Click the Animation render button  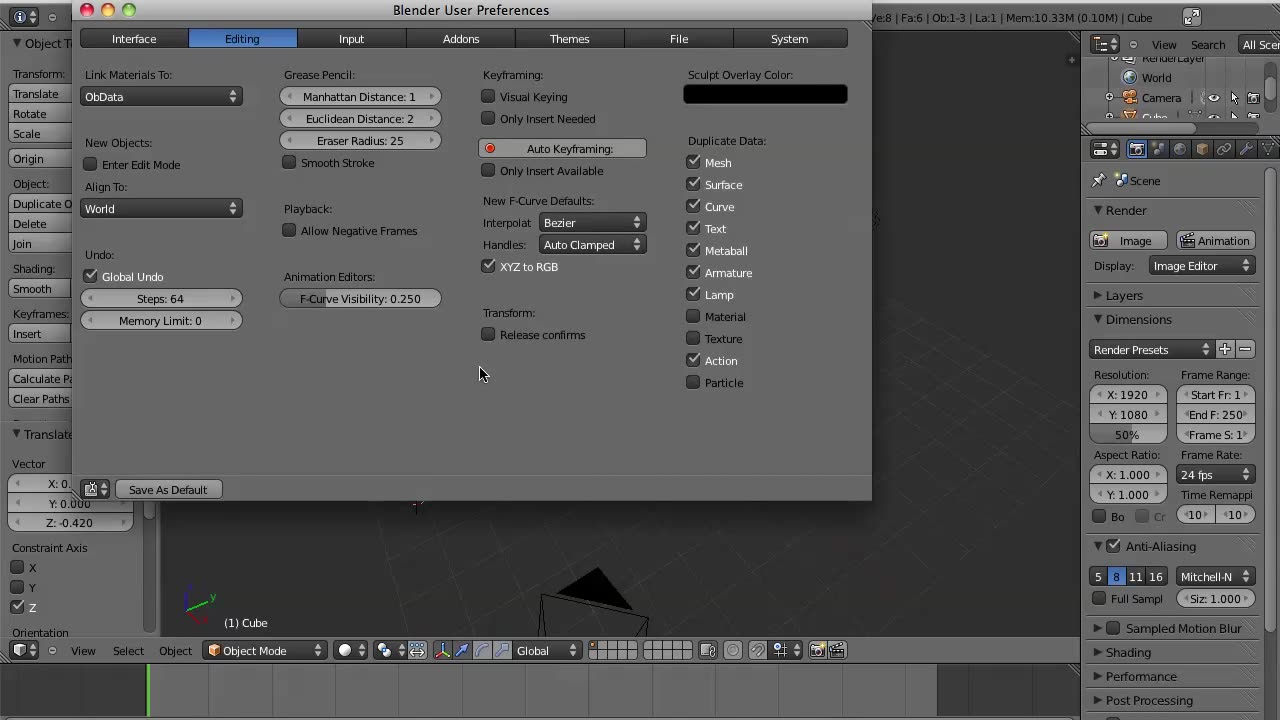[x=1215, y=241]
